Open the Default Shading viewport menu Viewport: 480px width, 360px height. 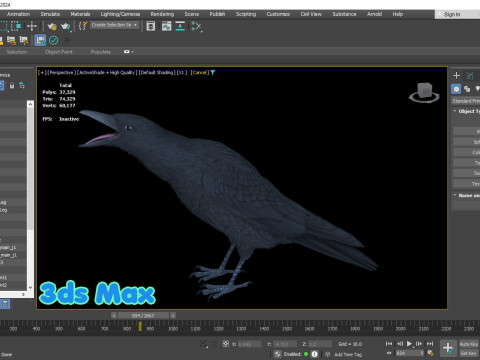(157, 72)
